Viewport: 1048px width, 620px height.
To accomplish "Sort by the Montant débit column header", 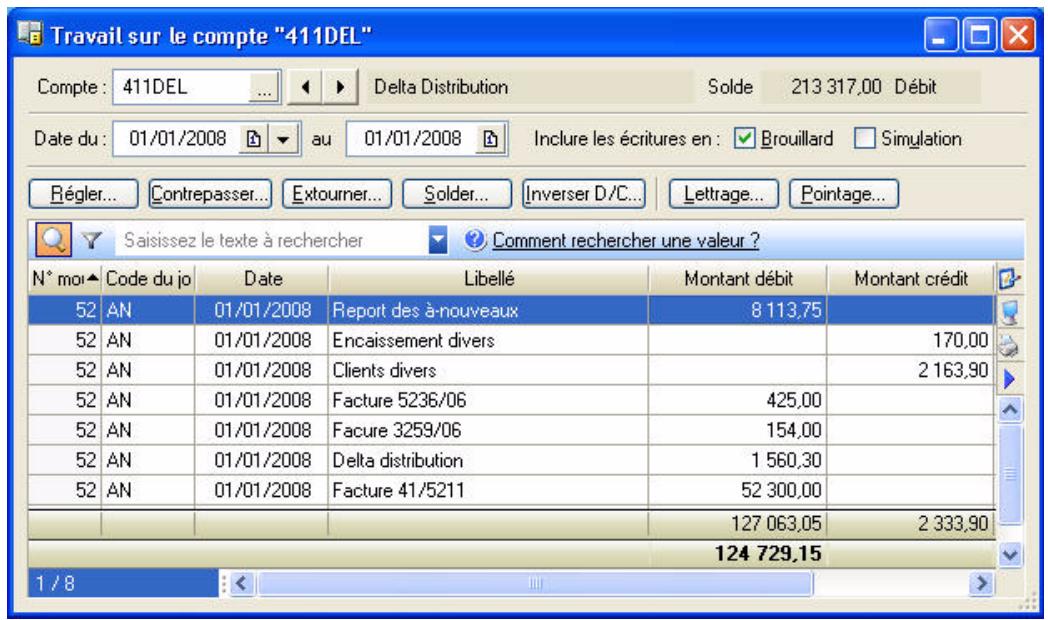I will click(x=738, y=279).
